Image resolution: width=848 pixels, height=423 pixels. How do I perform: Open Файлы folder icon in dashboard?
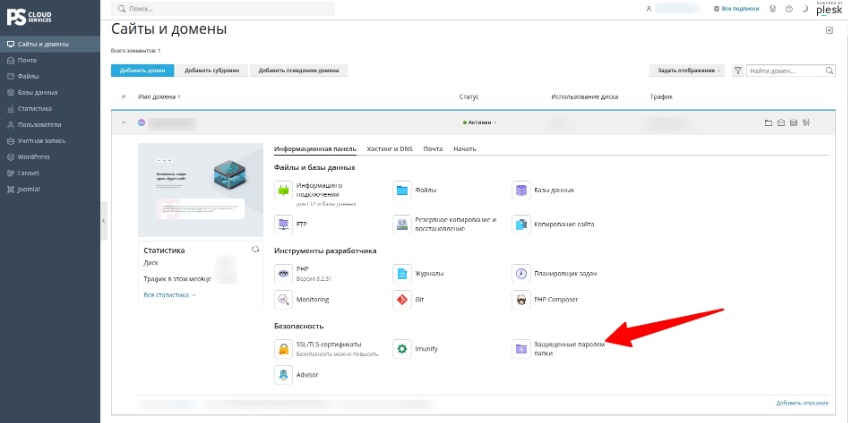click(x=402, y=190)
